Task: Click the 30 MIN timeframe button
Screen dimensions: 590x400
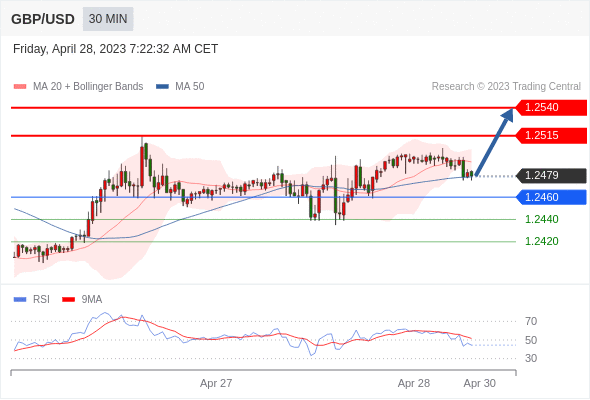Action: (x=108, y=19)
